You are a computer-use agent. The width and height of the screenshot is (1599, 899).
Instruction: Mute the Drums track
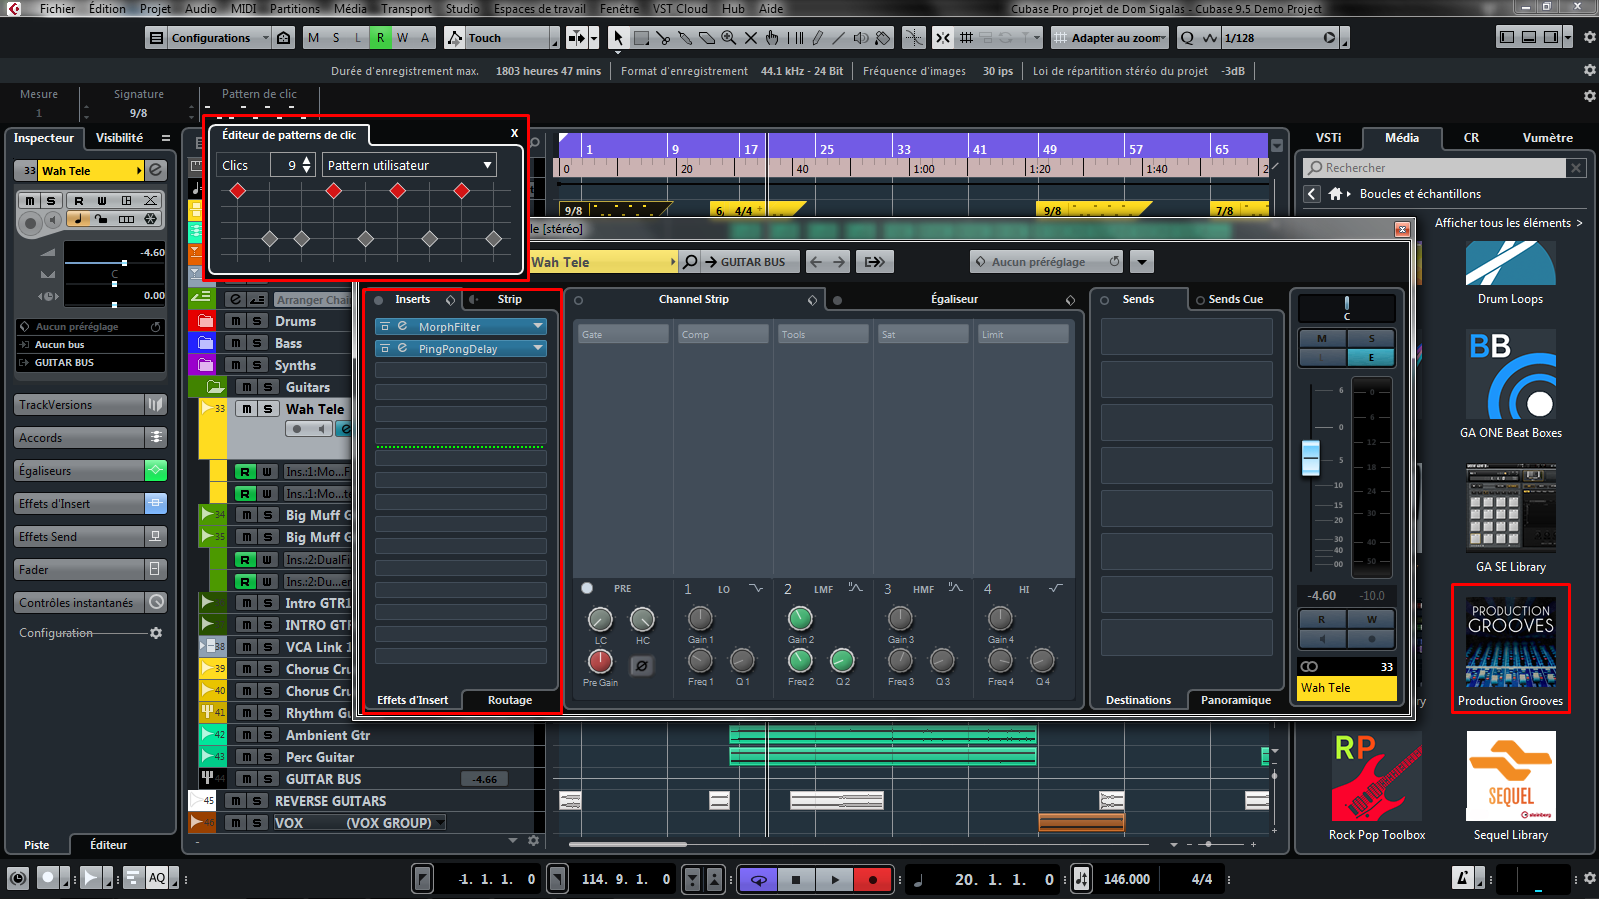pos(235,321)
